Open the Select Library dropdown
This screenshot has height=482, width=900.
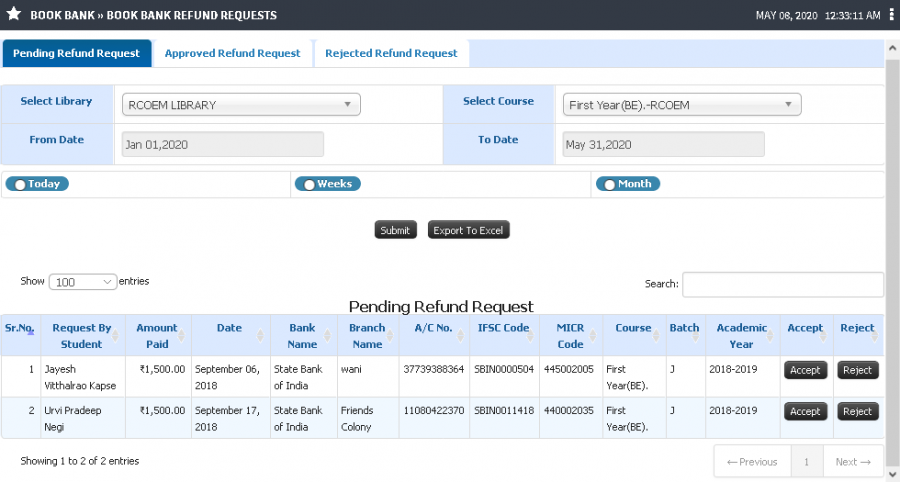241,104
